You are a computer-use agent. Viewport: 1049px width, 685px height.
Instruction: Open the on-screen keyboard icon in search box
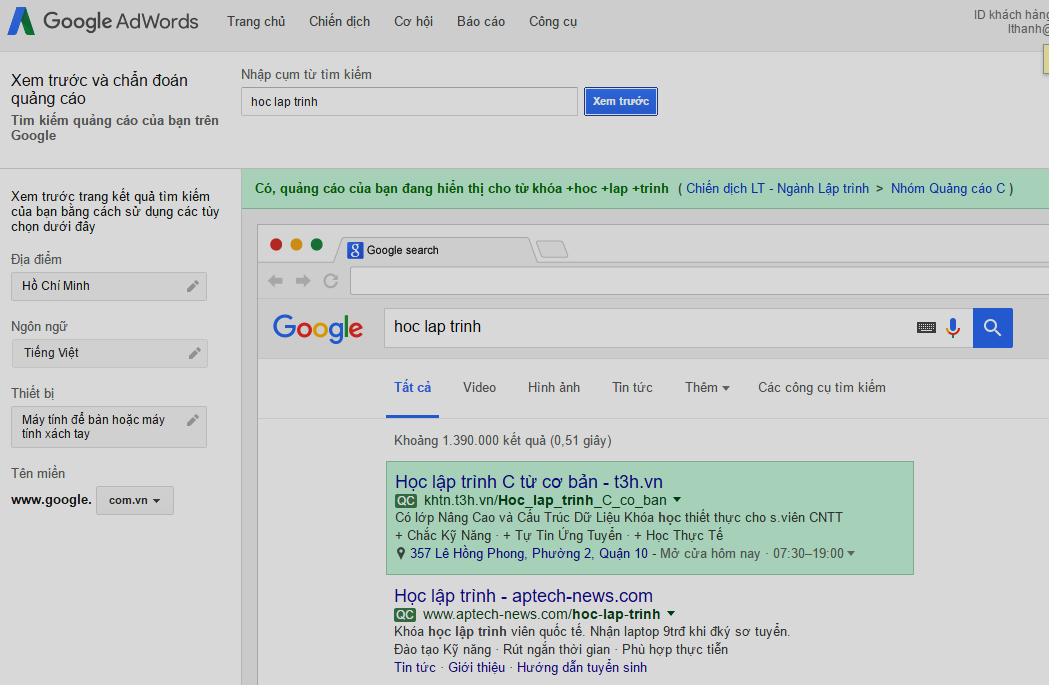coord(927,328)
